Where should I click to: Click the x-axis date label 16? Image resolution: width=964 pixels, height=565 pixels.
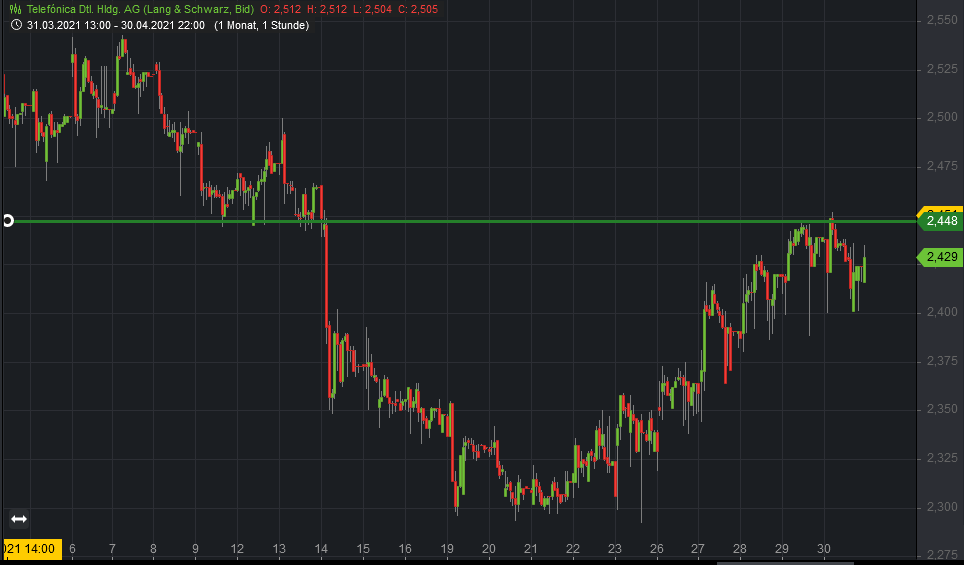tap(405, 549)
